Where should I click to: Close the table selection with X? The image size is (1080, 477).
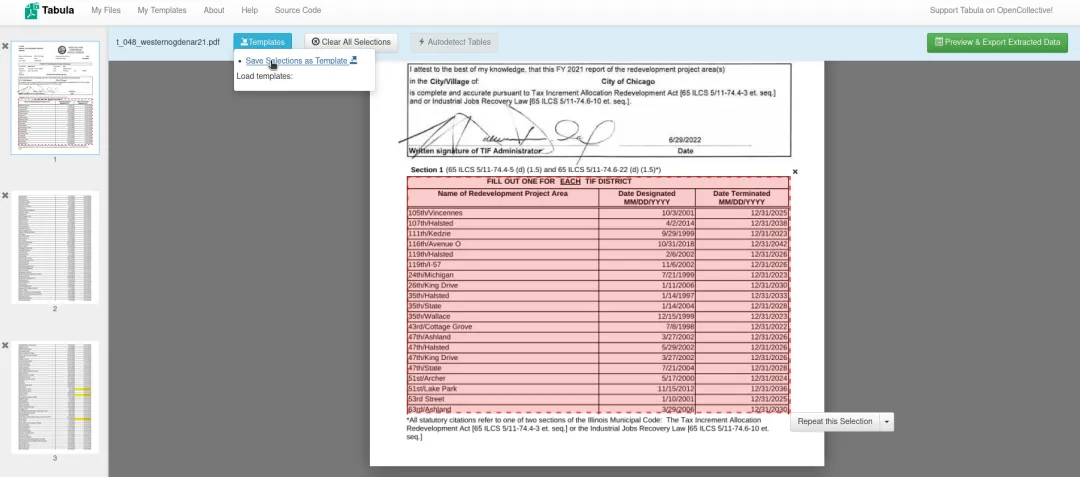pyautogui.click(x=795, y=171)
